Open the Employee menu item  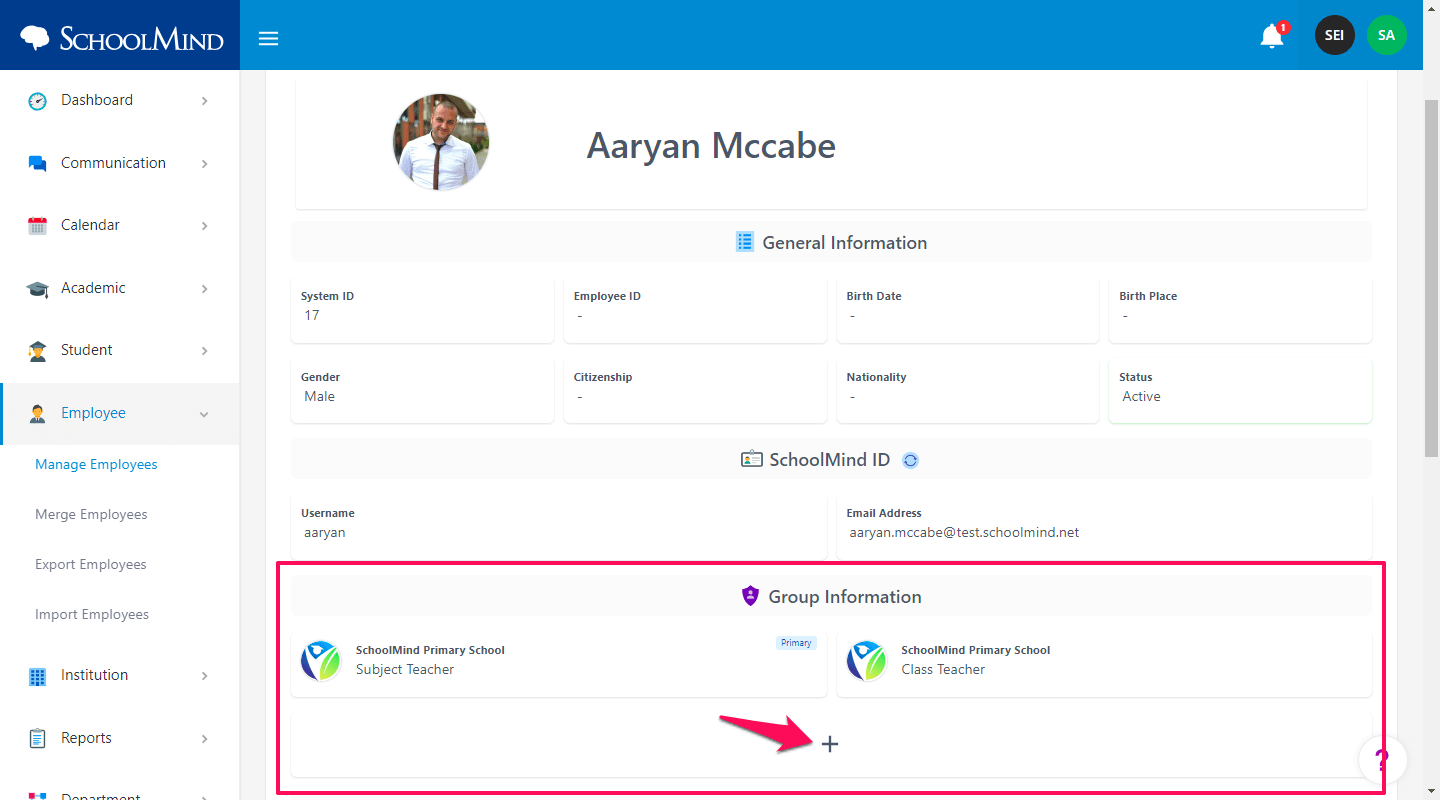point(120,413)
